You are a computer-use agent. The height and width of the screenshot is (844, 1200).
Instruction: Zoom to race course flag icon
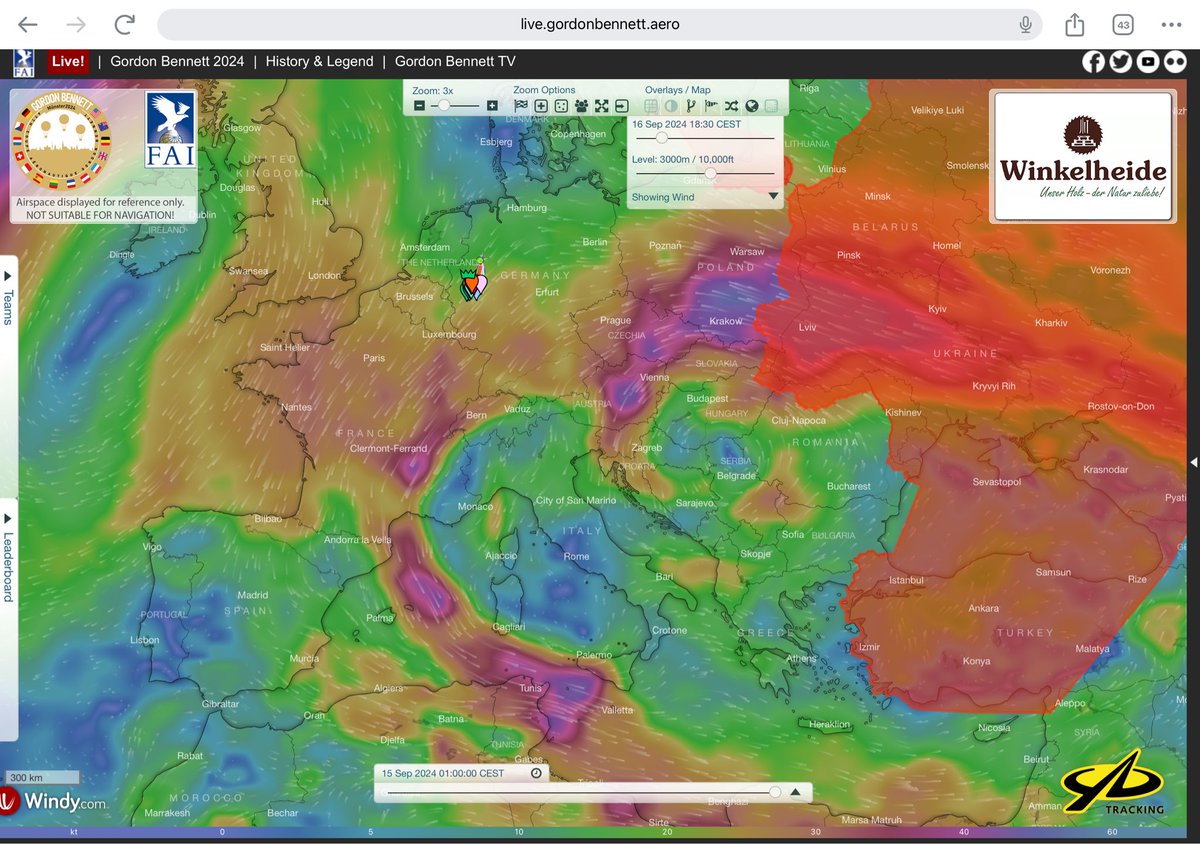521,105
